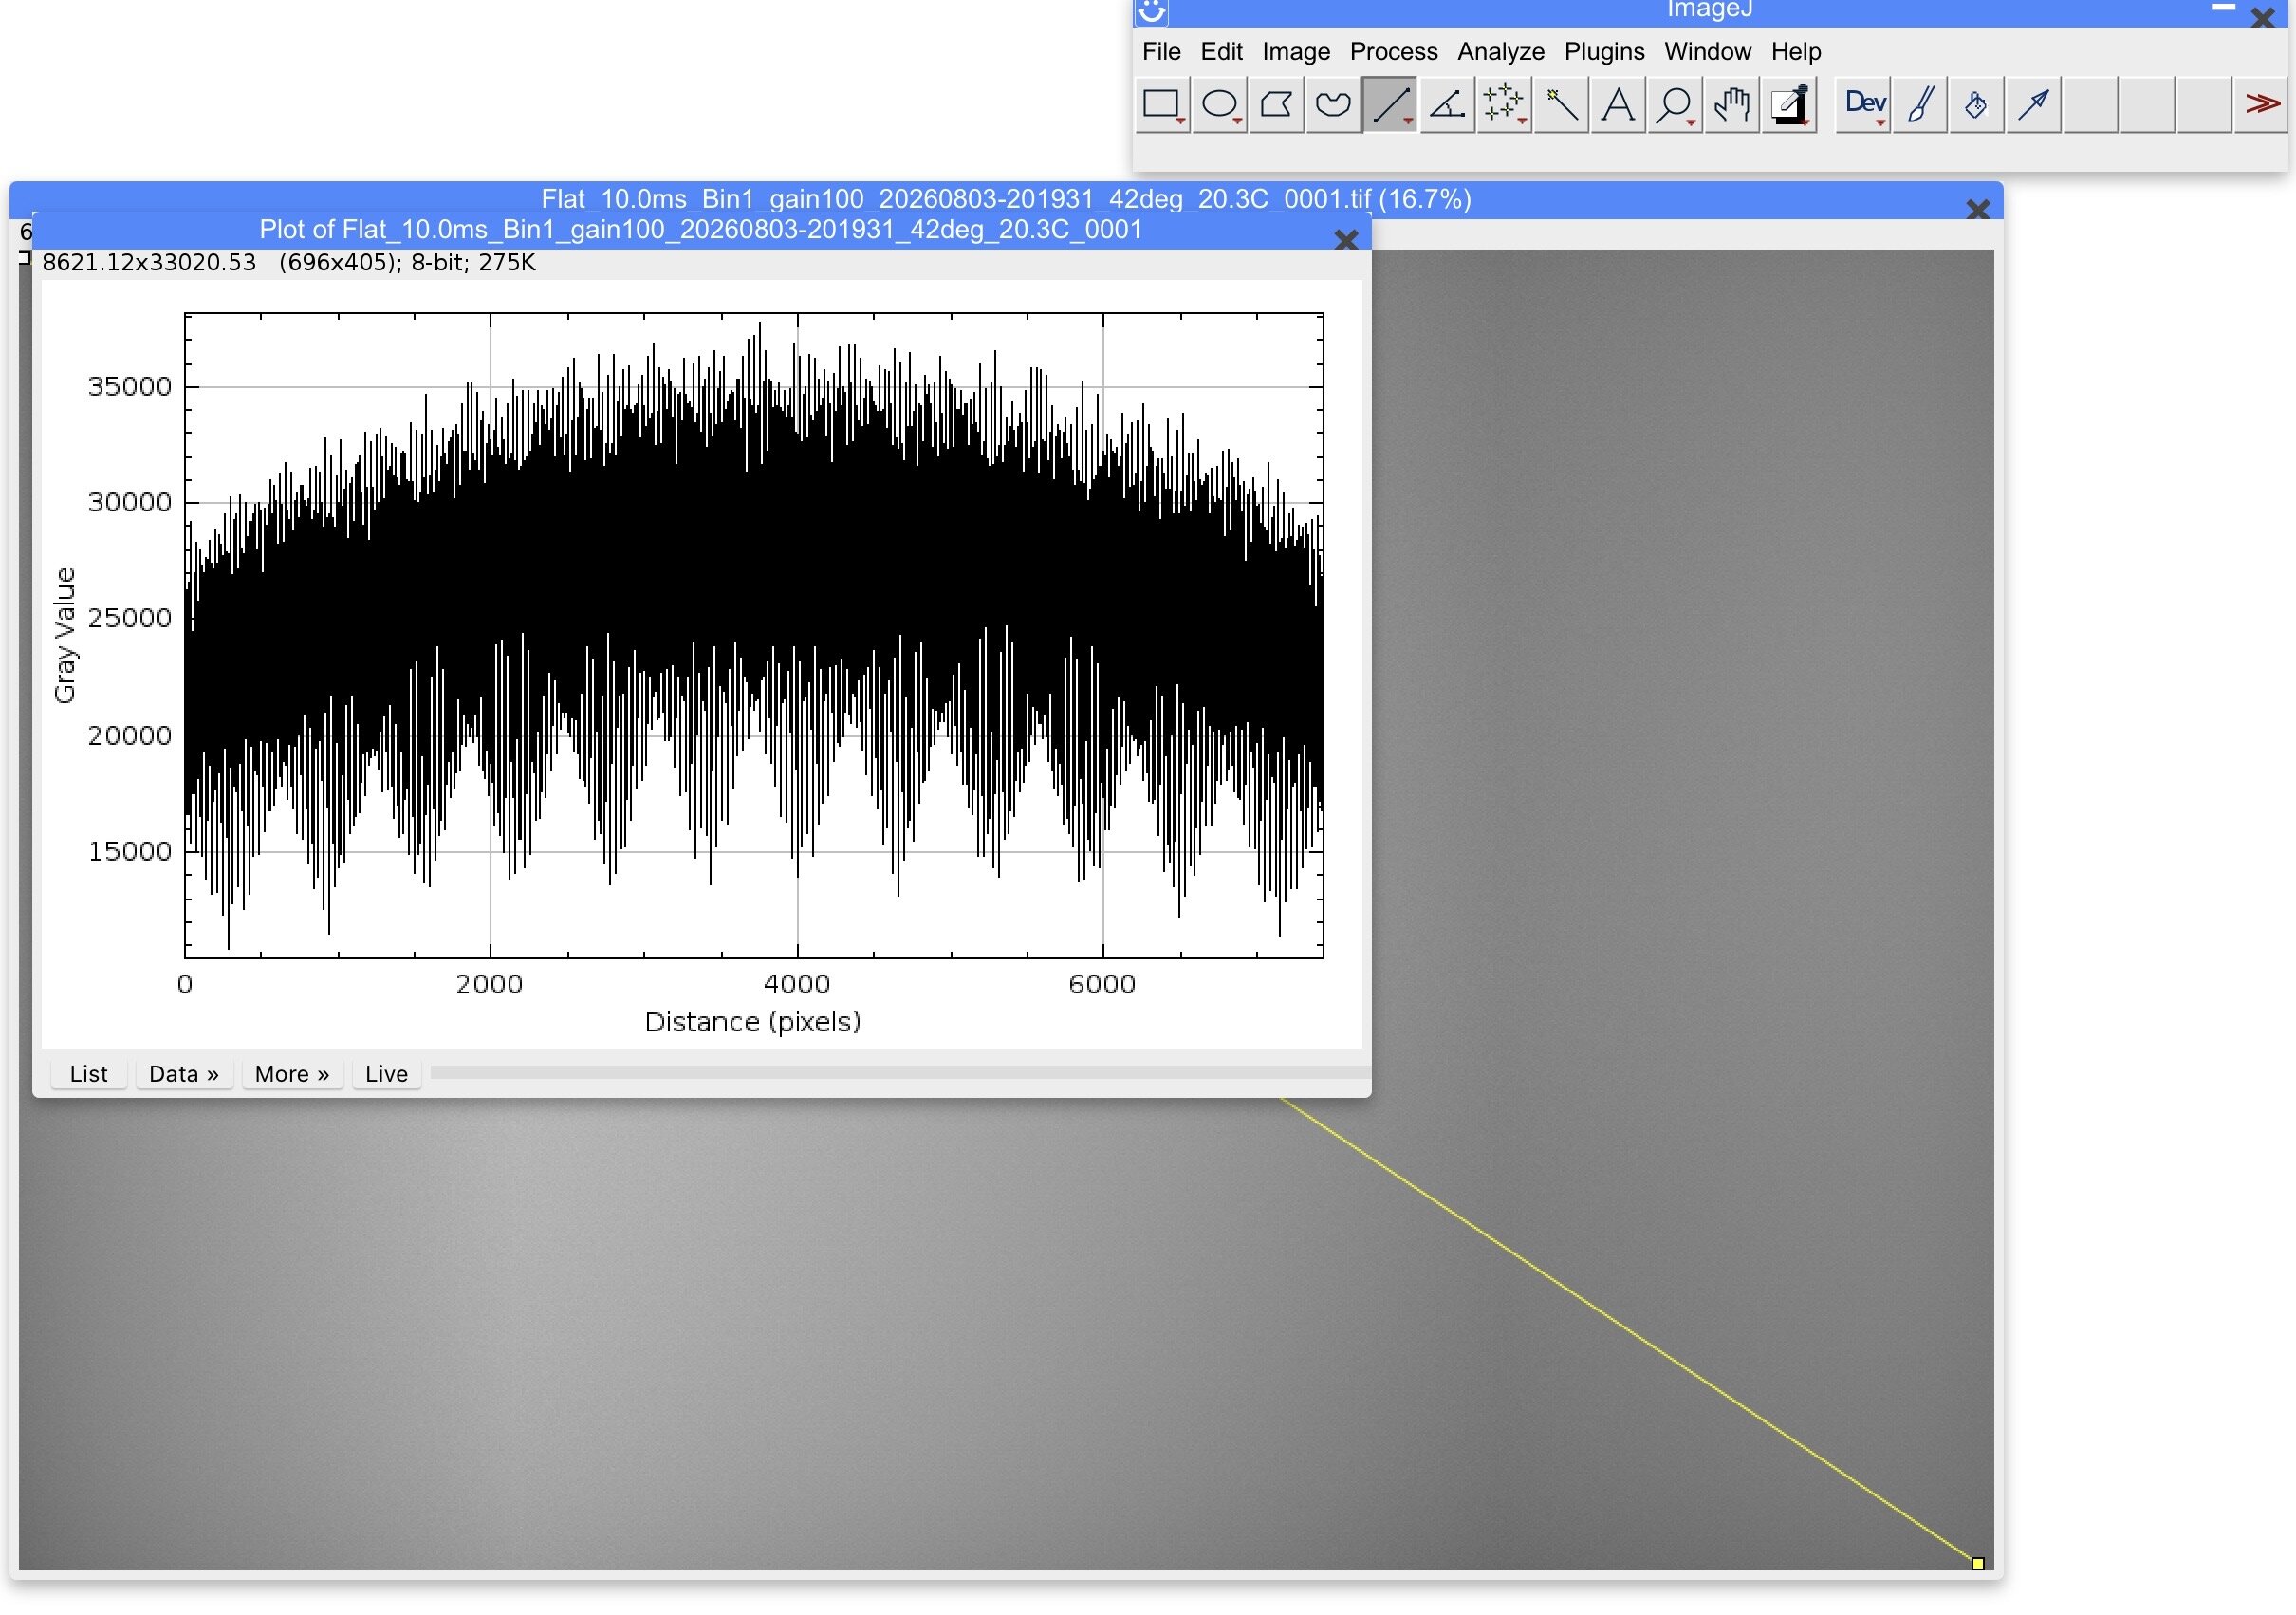Click the 2000 x-axis tick label
Viewport: 2296px width, 1615px height.
(x=489, y=984)
